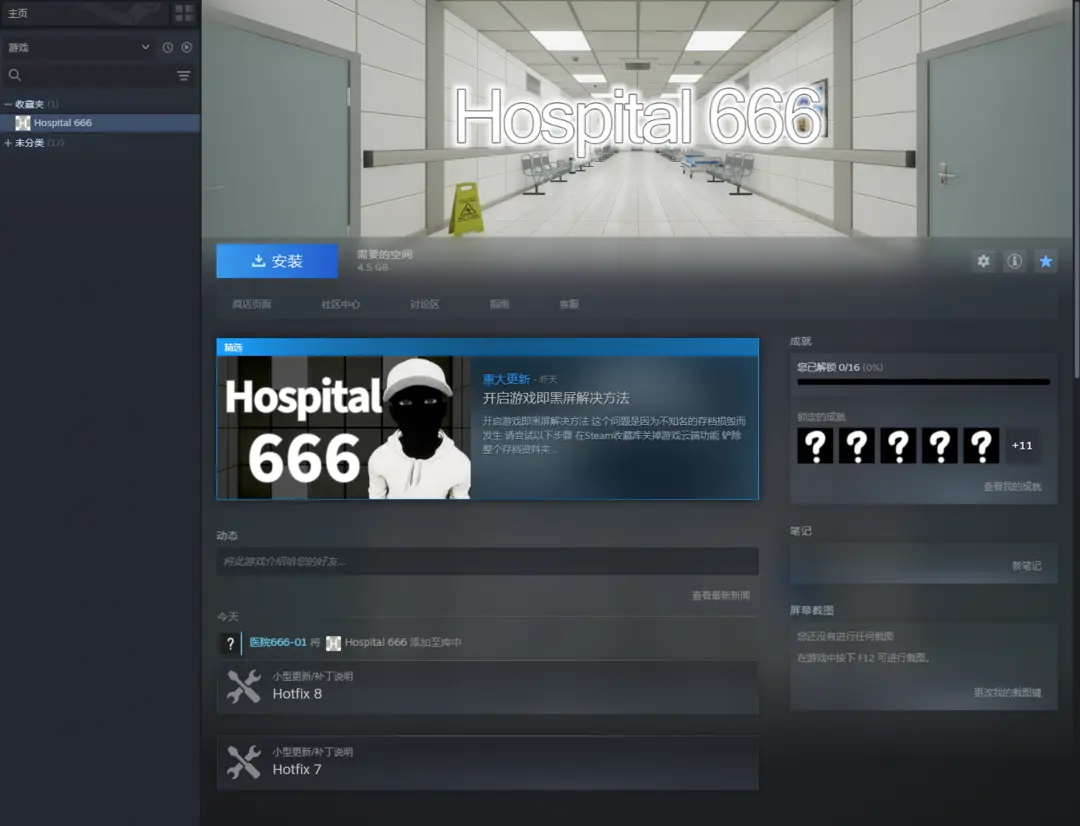Open the 医院666-01 user profile link
The height and width of the screenshot is (826, 1080).
tap(278, 642)
